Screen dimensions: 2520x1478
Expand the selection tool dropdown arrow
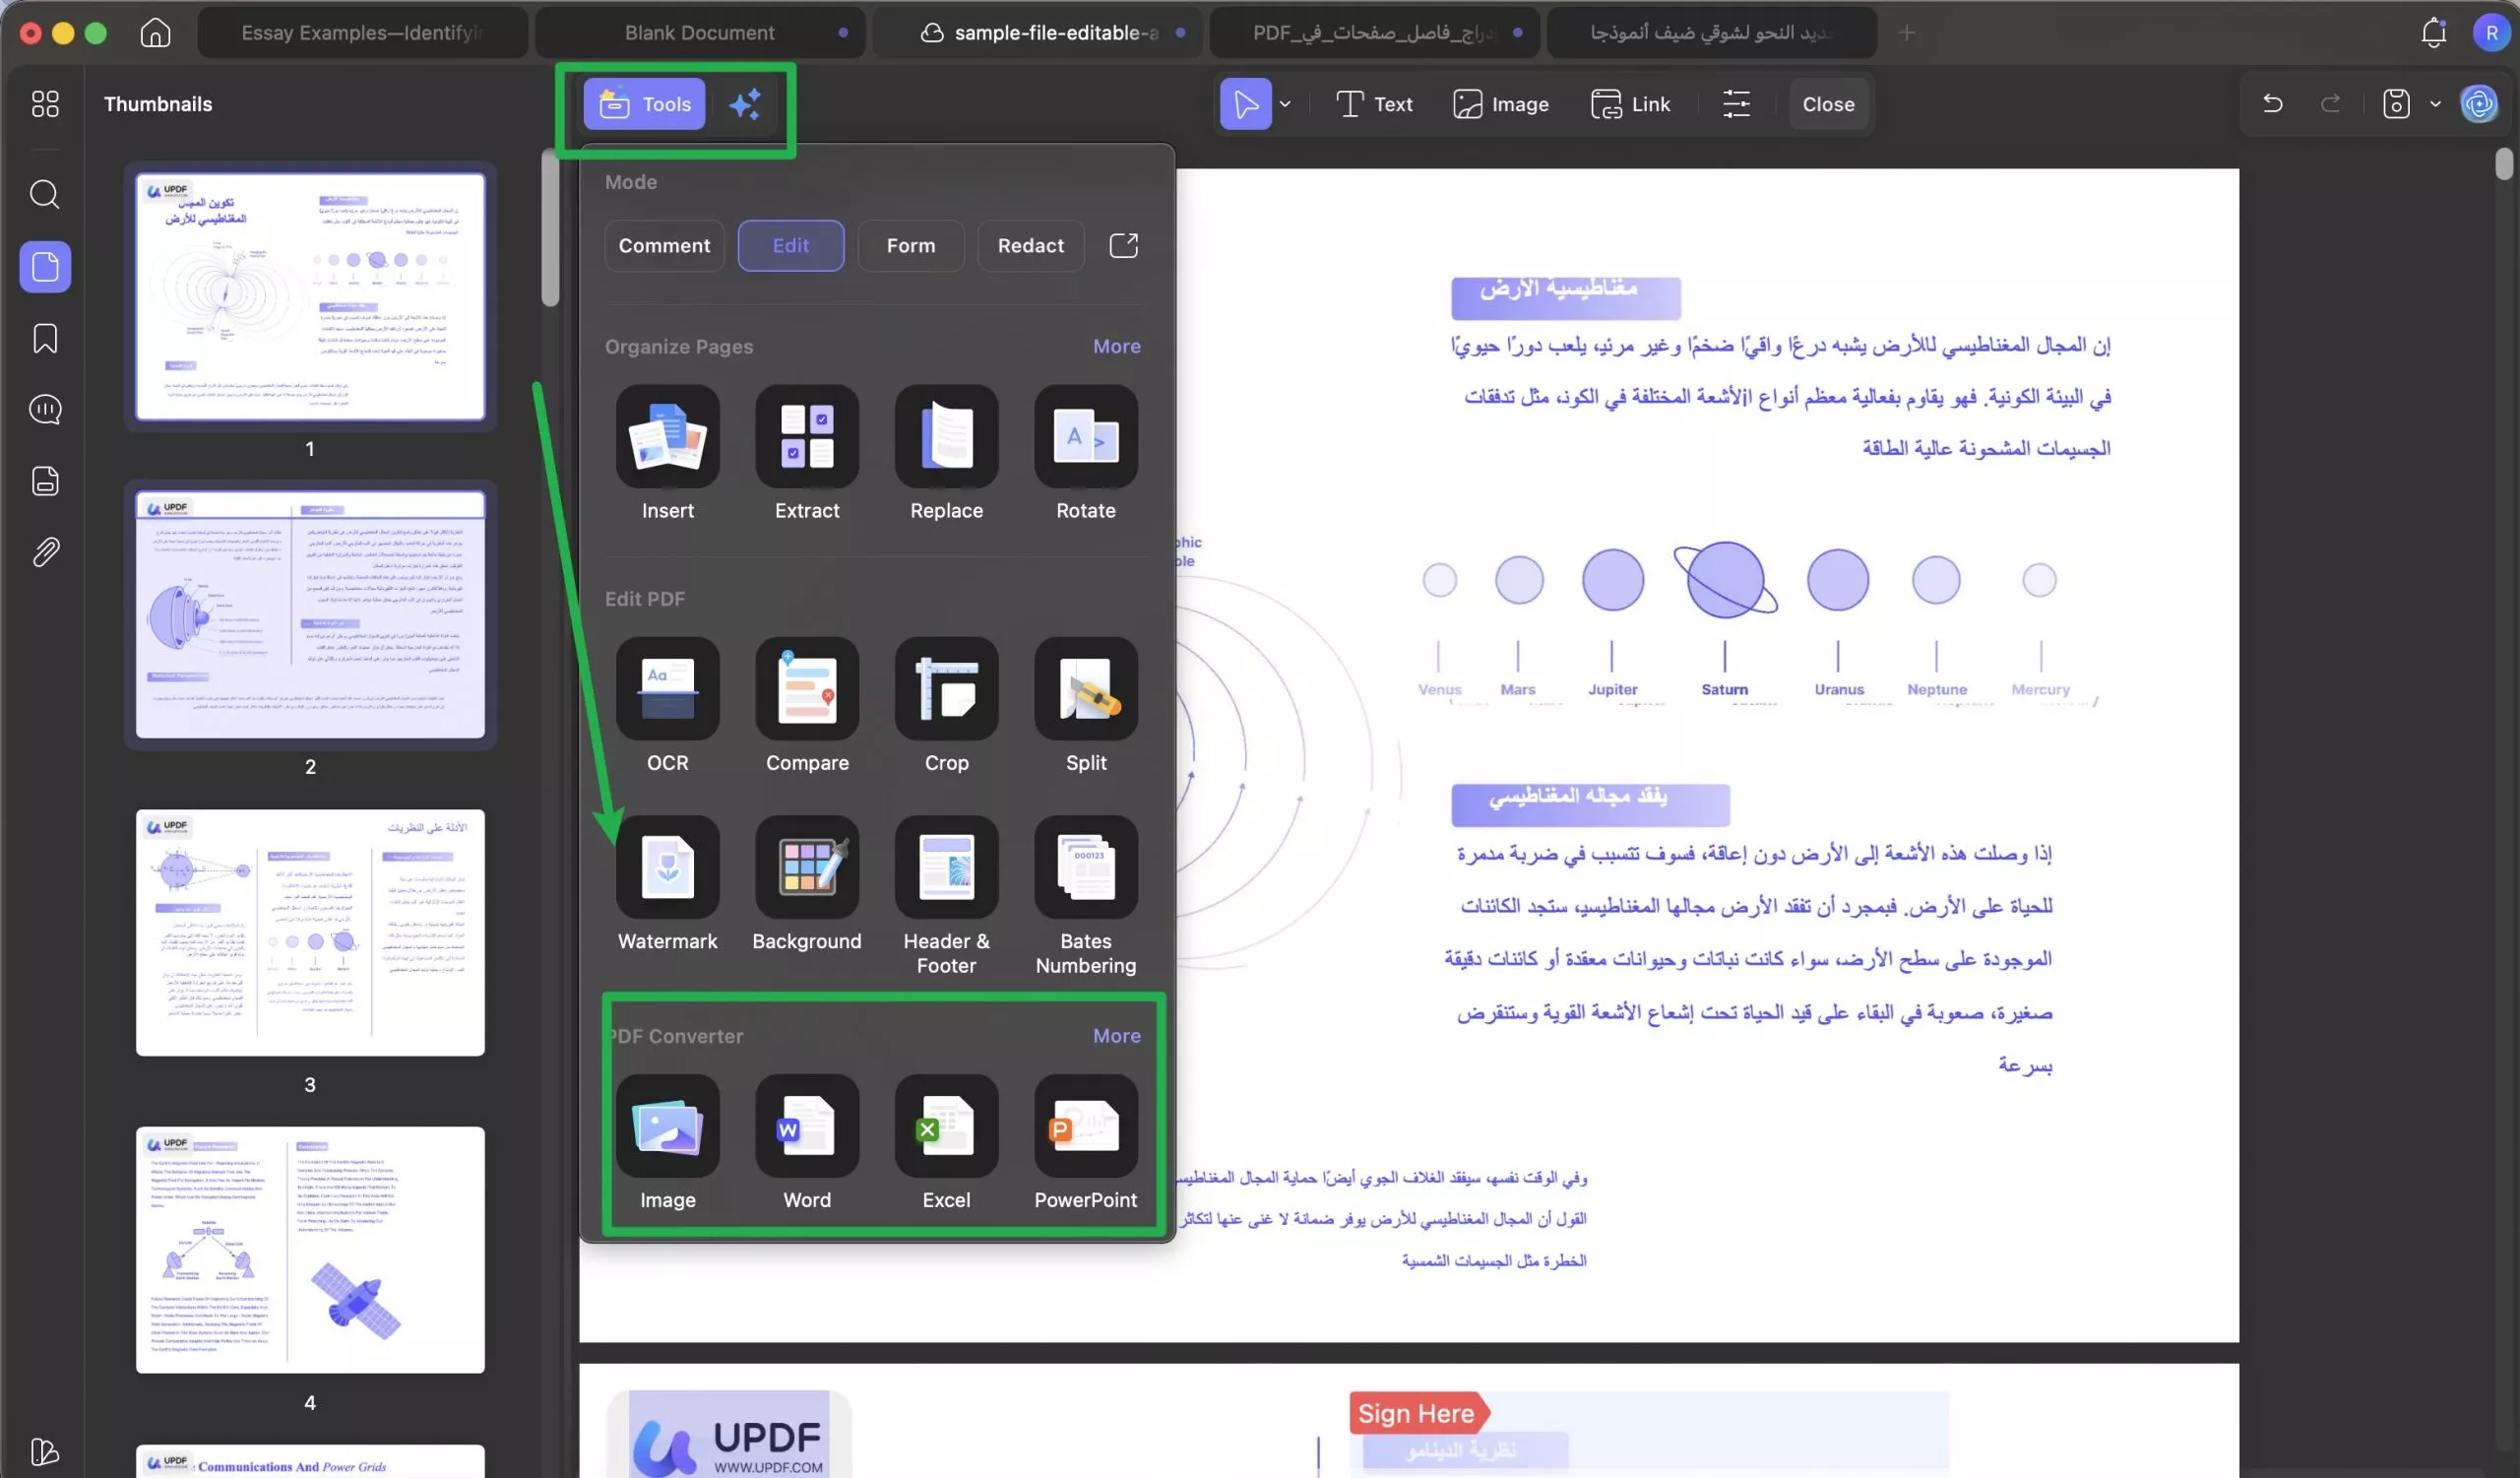click(1285, 104)
